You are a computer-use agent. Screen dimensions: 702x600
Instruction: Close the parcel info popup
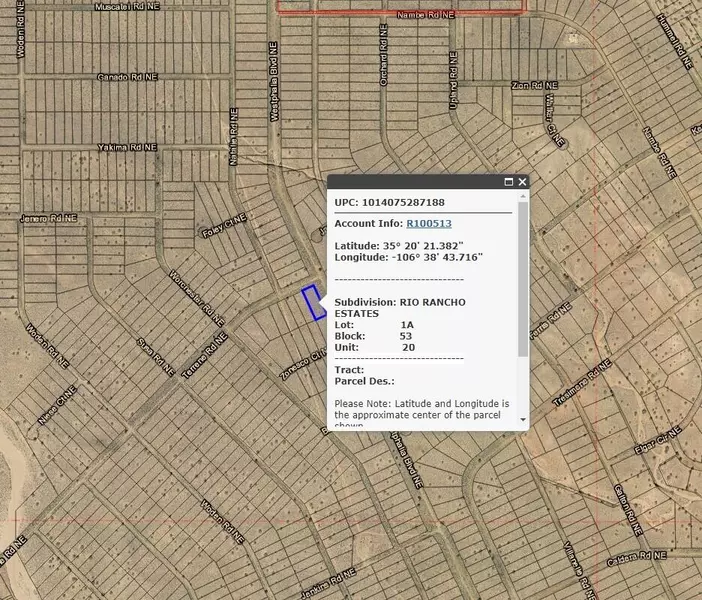522,182
